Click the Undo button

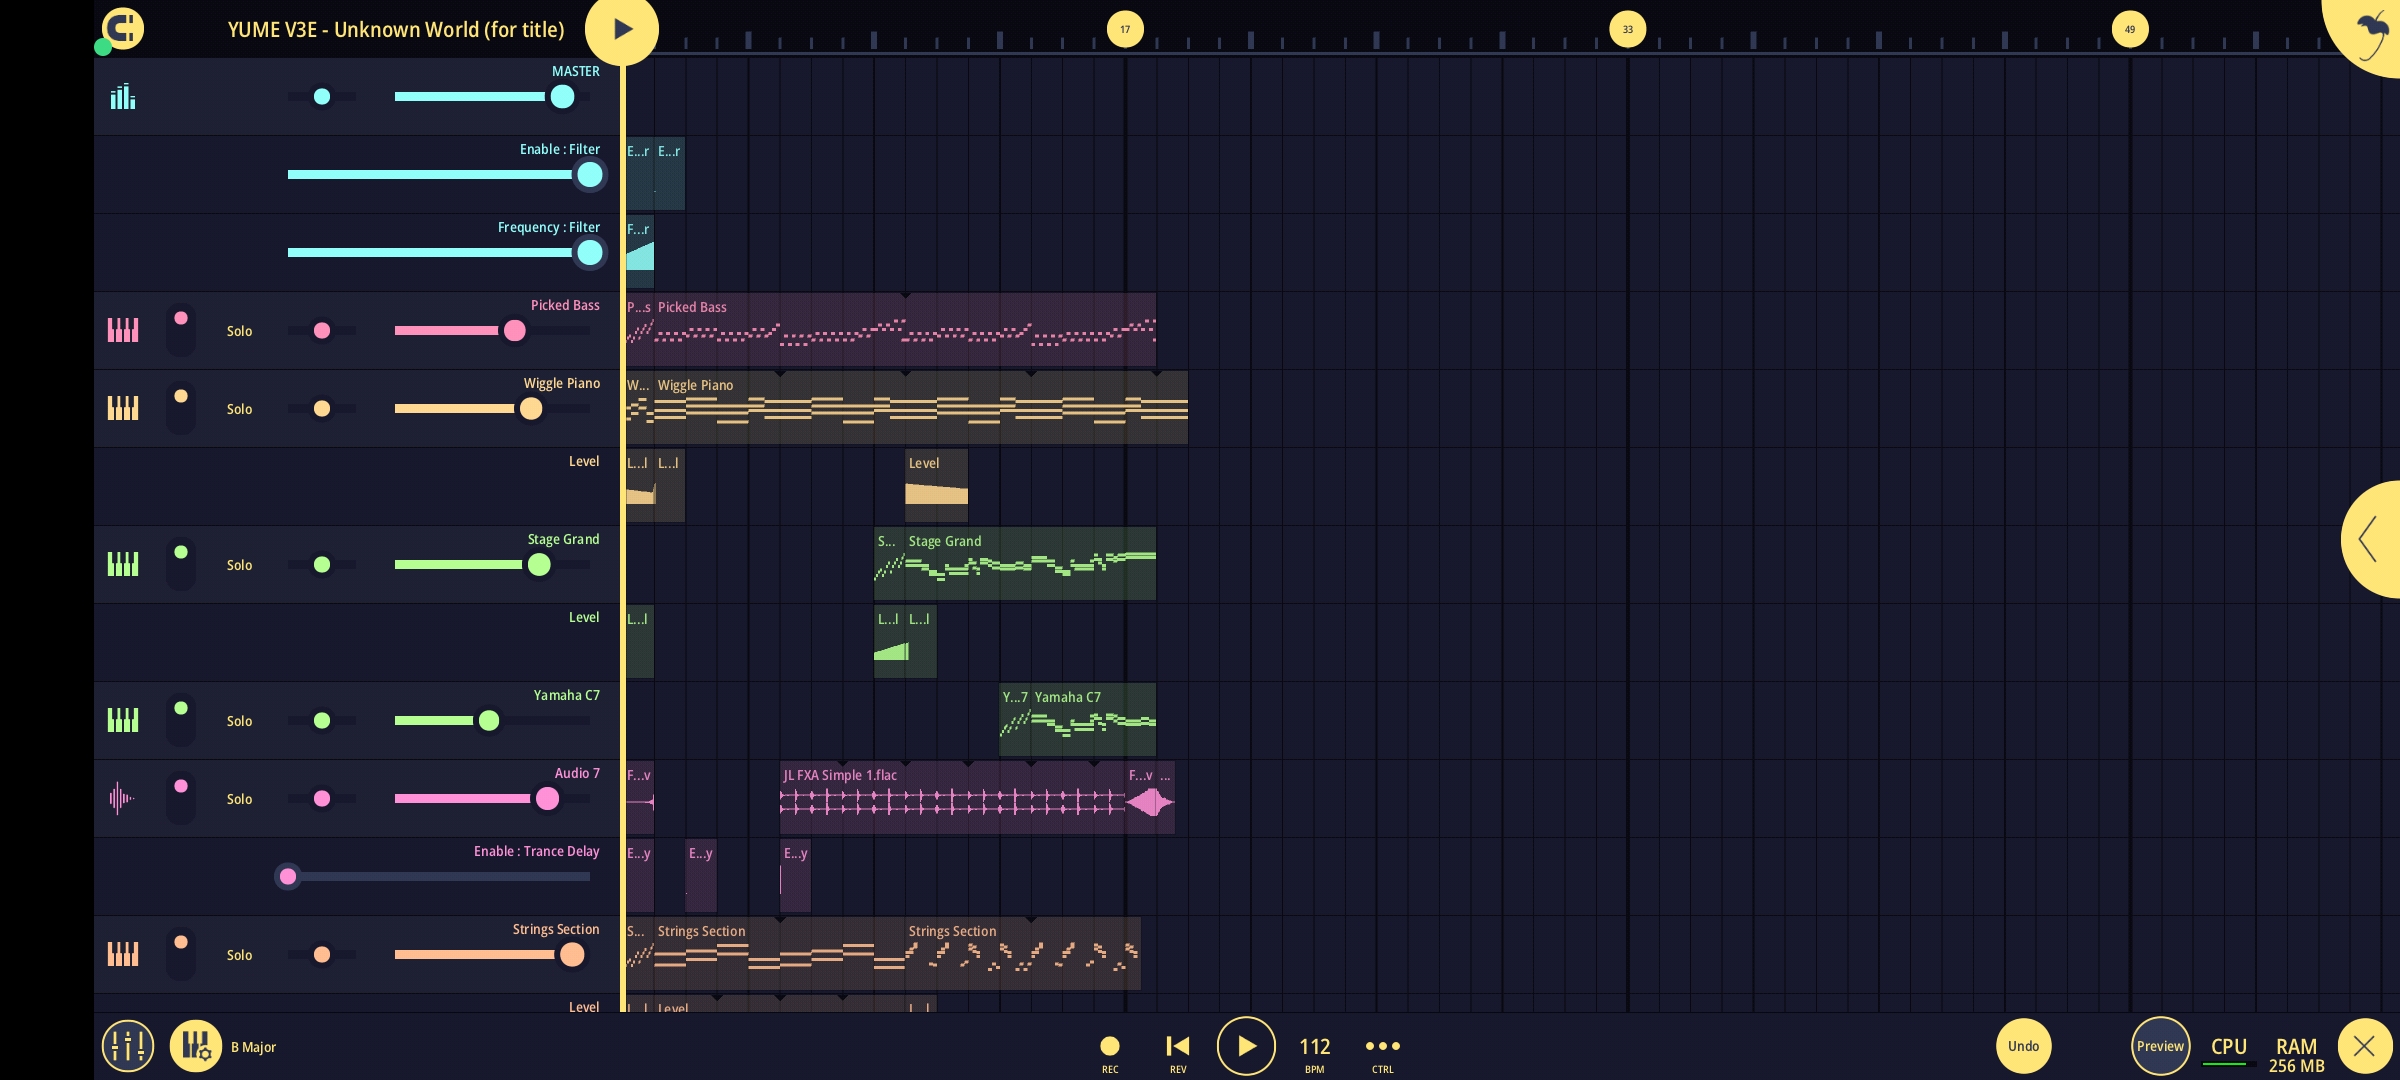tap(2023, 1046)
